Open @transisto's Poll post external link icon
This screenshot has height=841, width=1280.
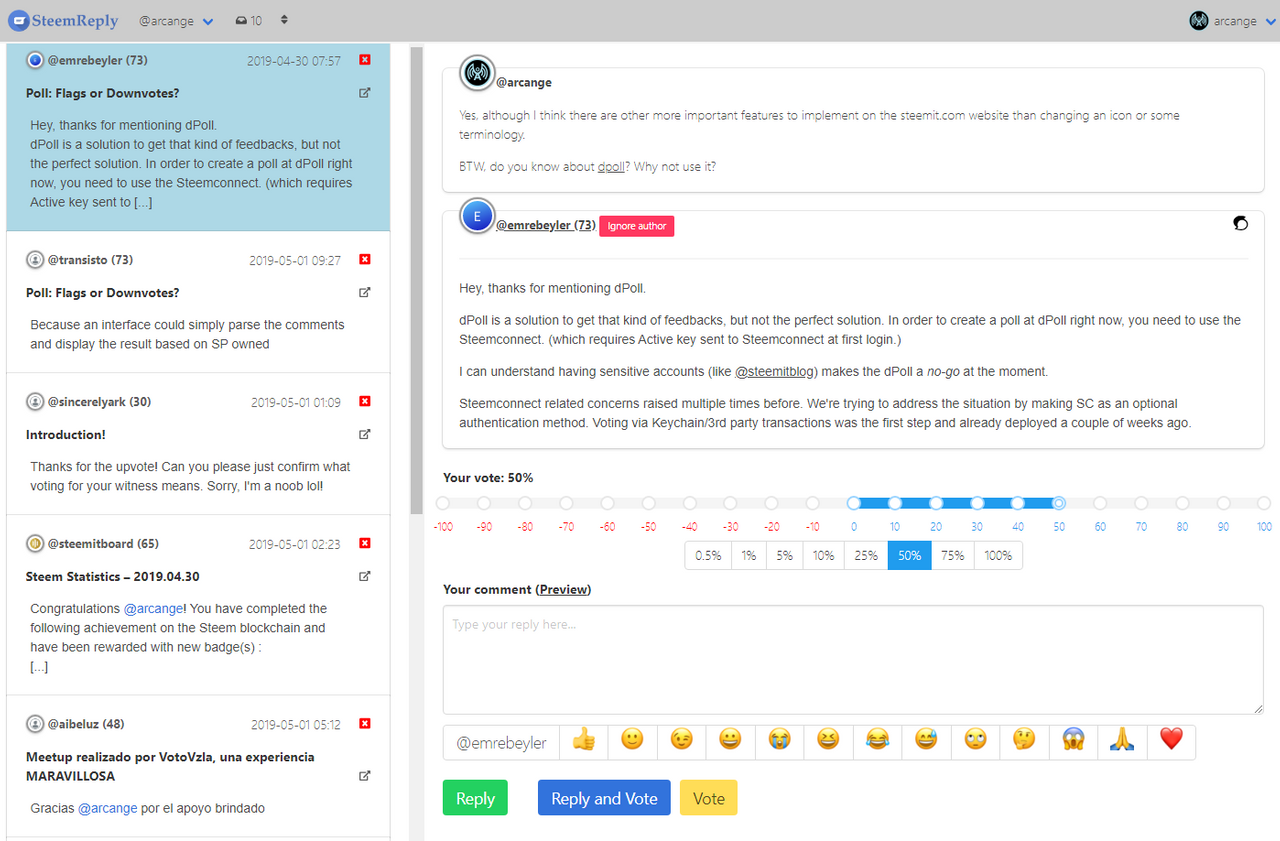(365, 293)
